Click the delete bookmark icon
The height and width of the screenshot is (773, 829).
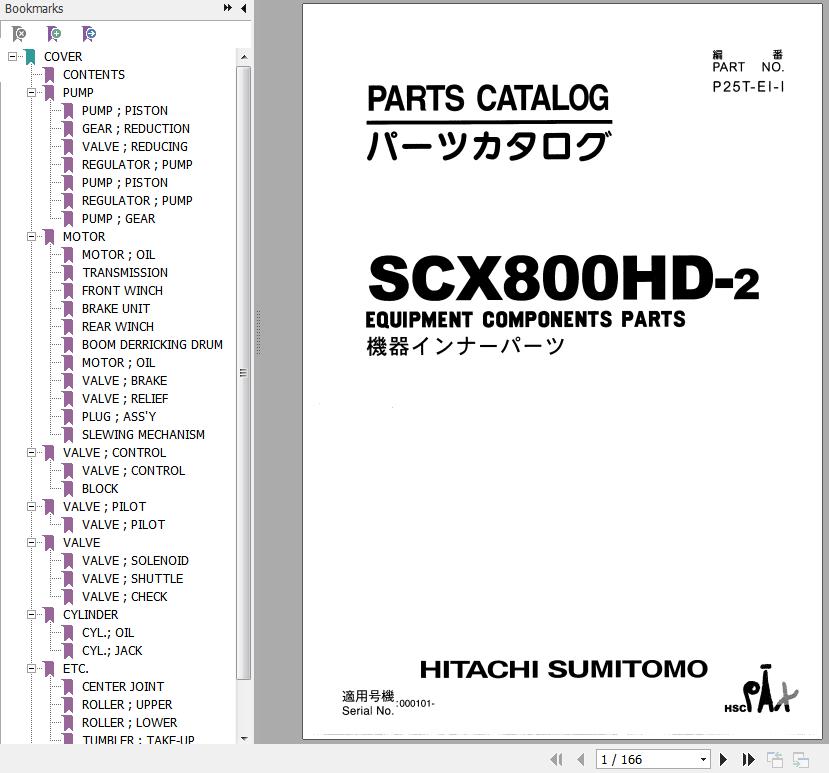19,34
